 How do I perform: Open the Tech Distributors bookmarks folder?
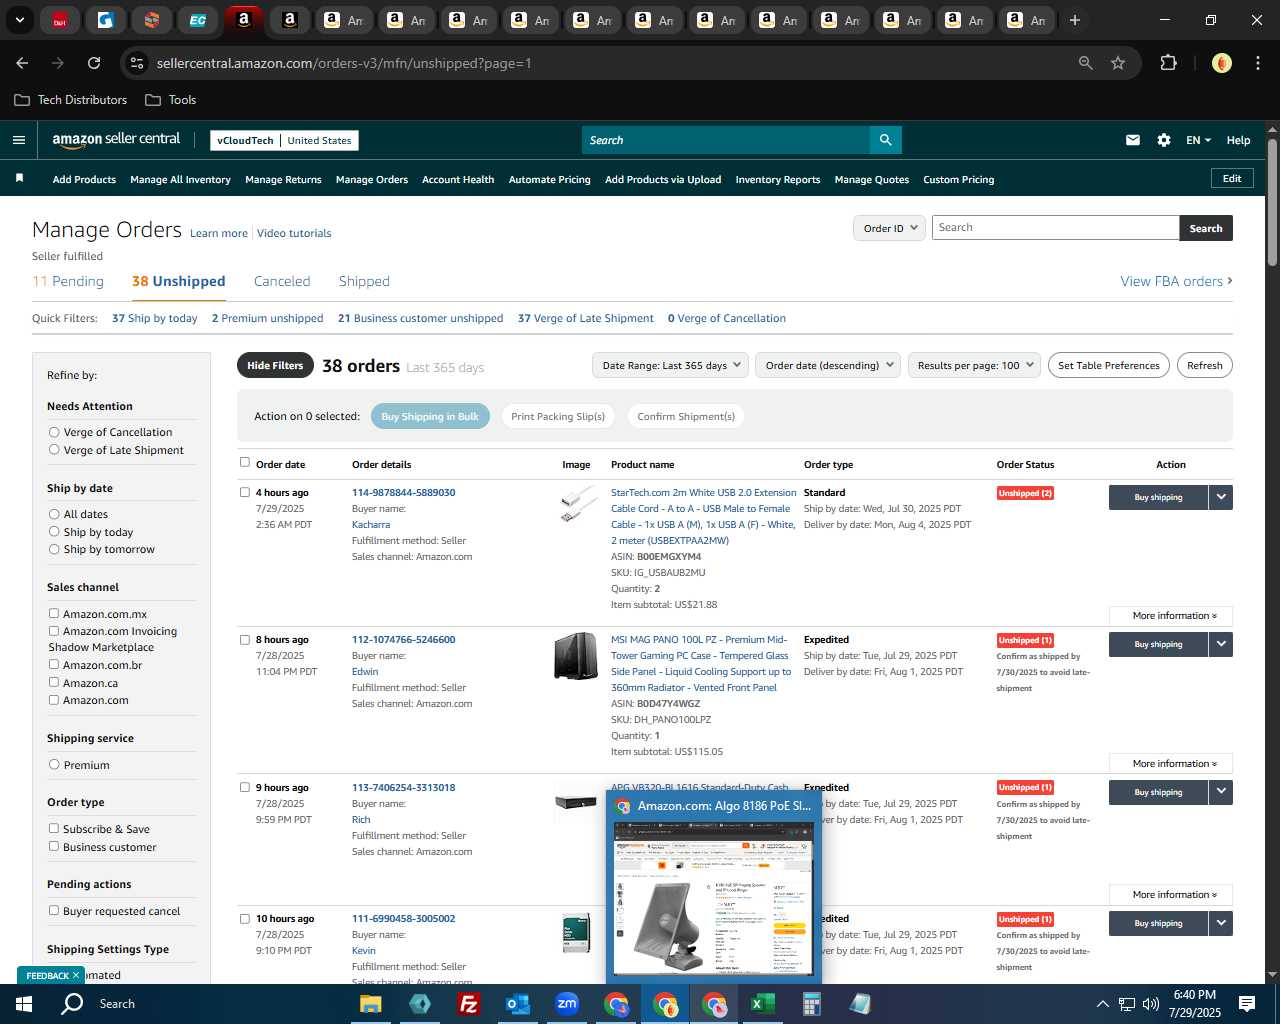71,100
